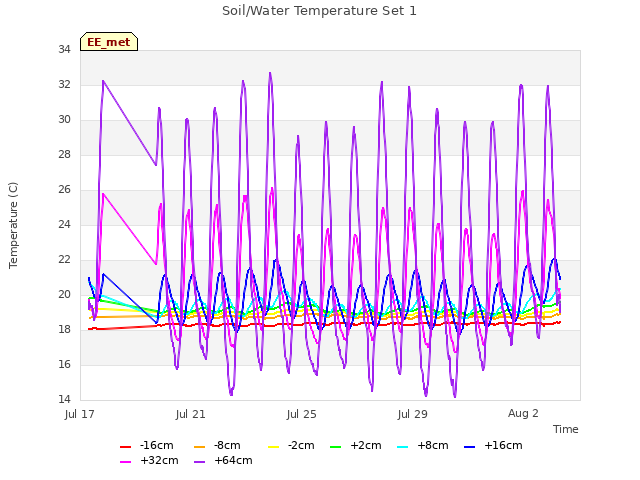Toggle the +2cm green legend entry
640x480 pixels.
tap(356, 445)
